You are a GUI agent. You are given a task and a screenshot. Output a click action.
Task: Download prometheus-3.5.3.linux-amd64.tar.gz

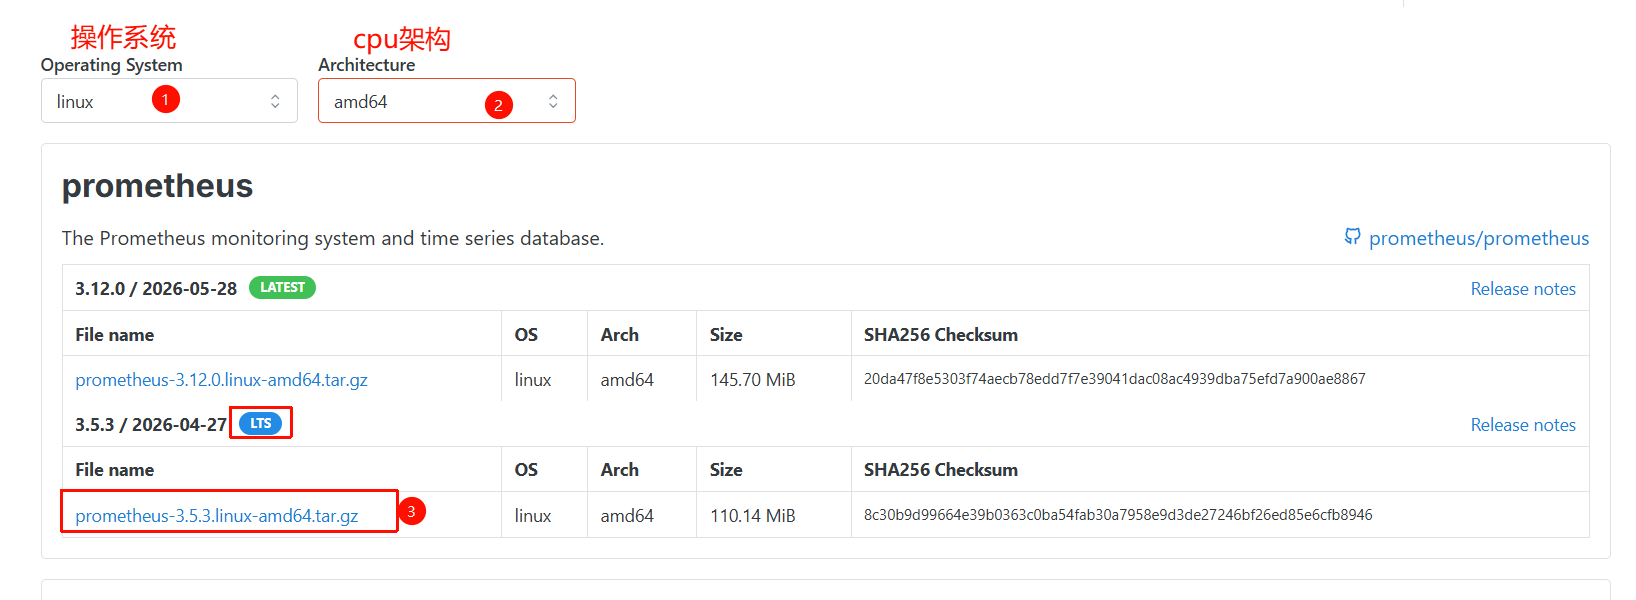(217, 516)
